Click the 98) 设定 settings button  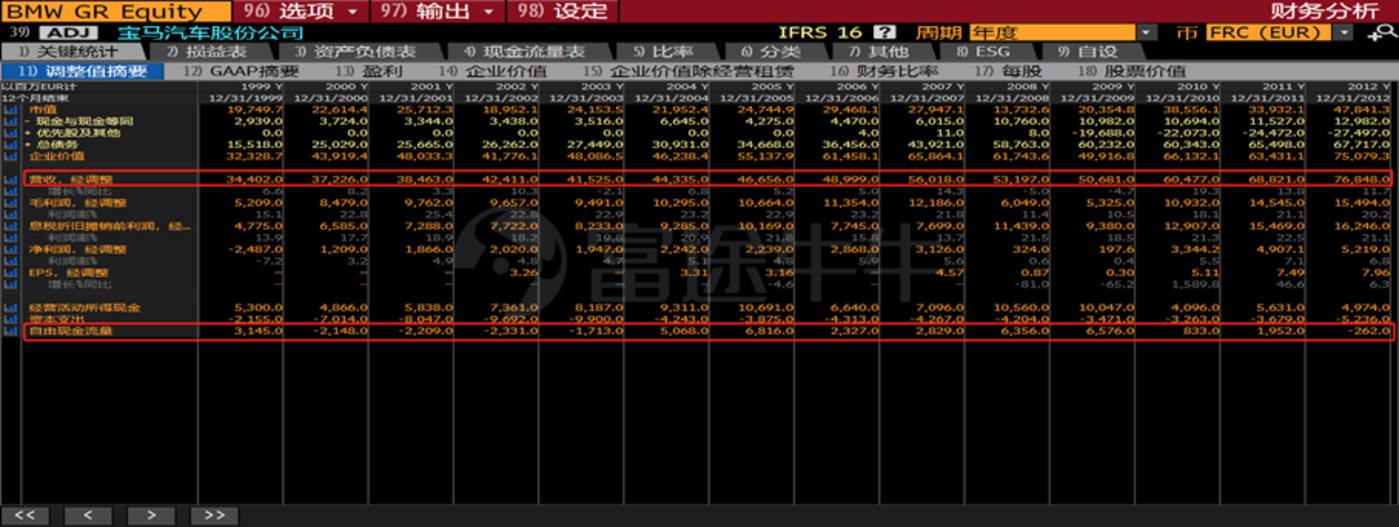562,11
